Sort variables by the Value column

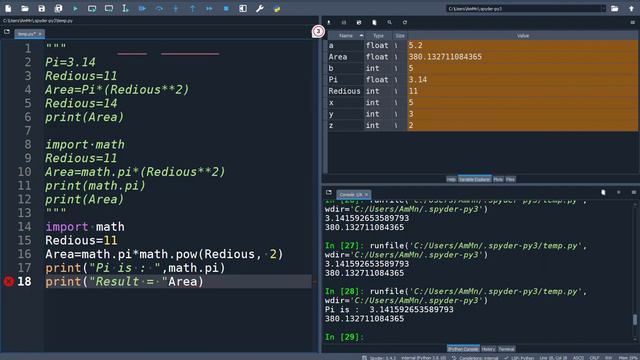tap(522, 36)
